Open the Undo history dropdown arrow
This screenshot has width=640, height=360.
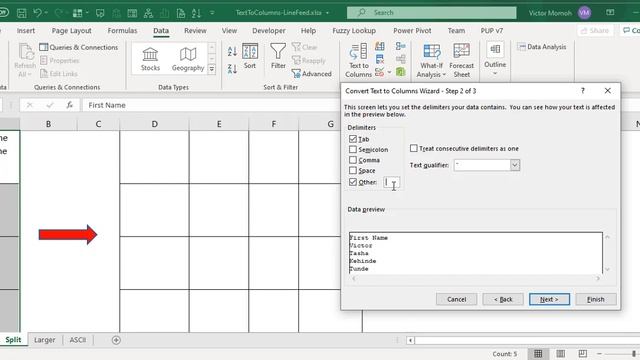pos(46,13)
